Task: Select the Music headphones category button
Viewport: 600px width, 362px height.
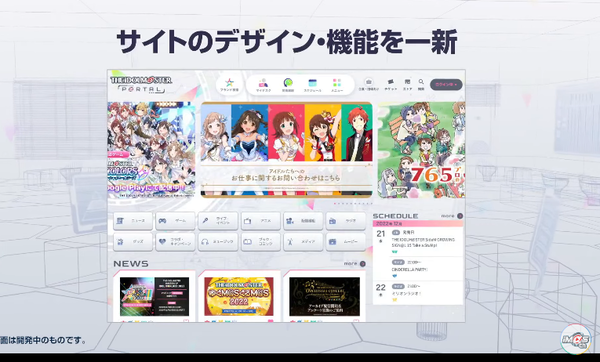Action: click(x=218, y=242)
